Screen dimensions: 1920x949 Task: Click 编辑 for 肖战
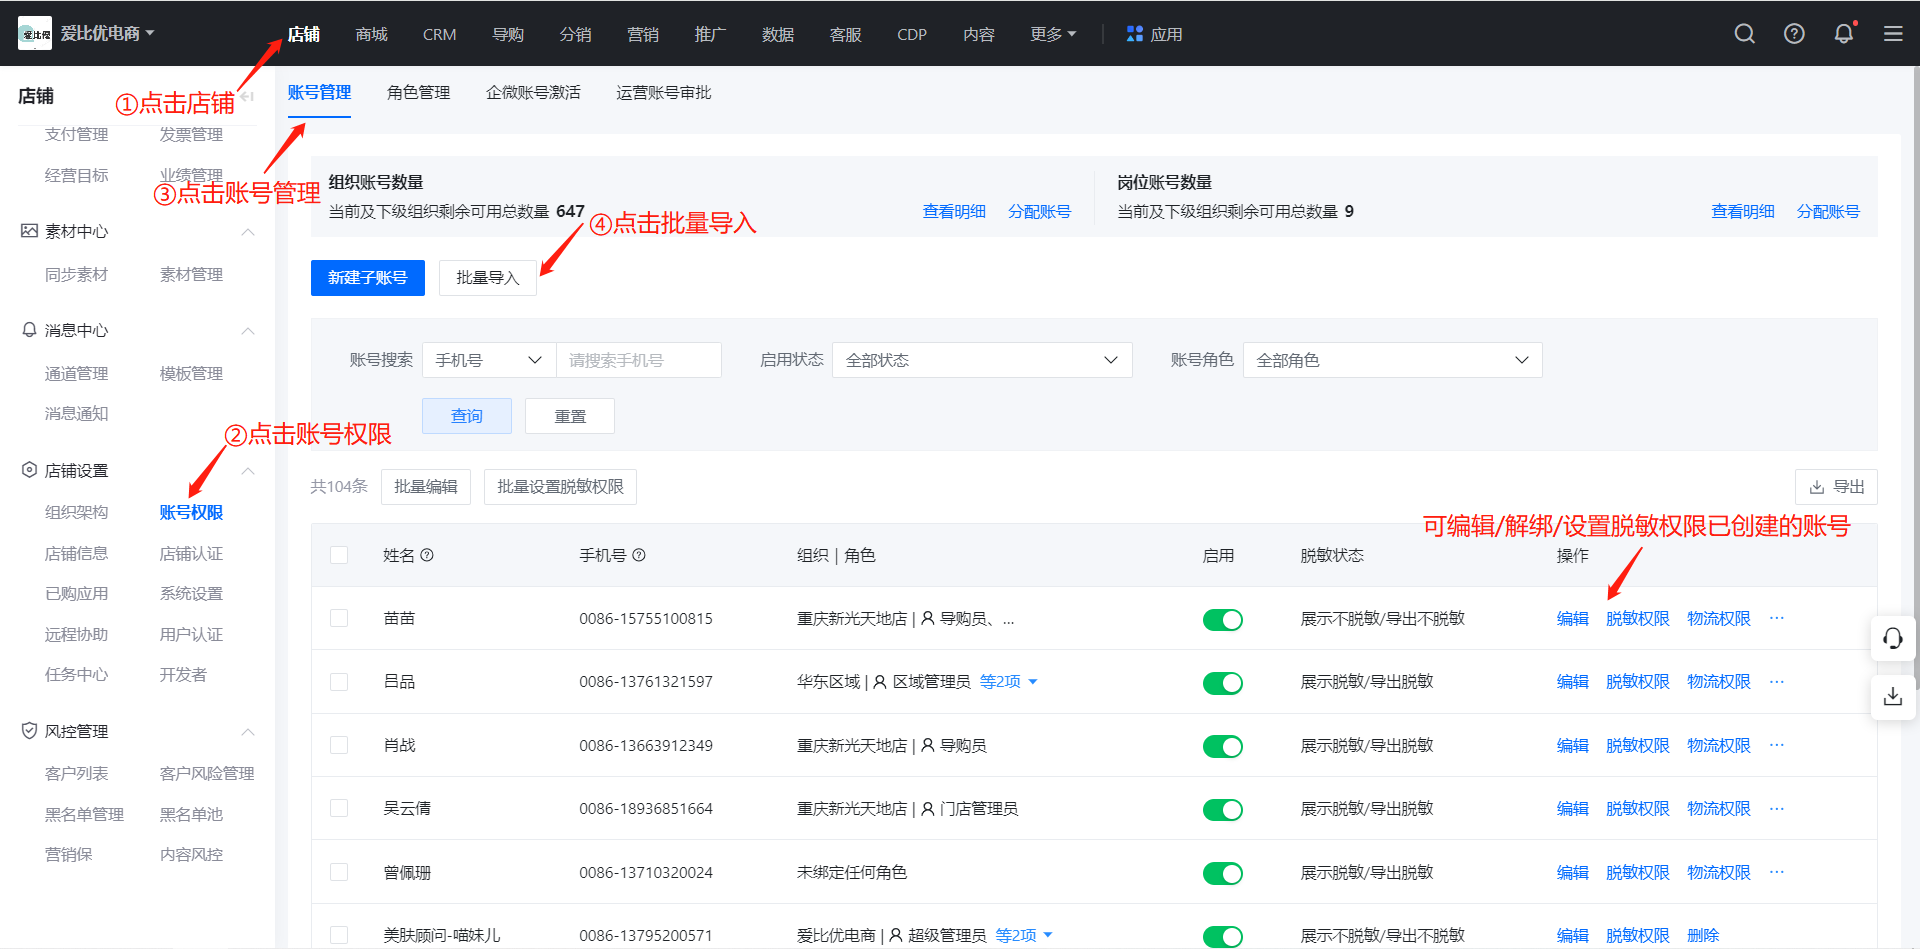(1573, 745)
